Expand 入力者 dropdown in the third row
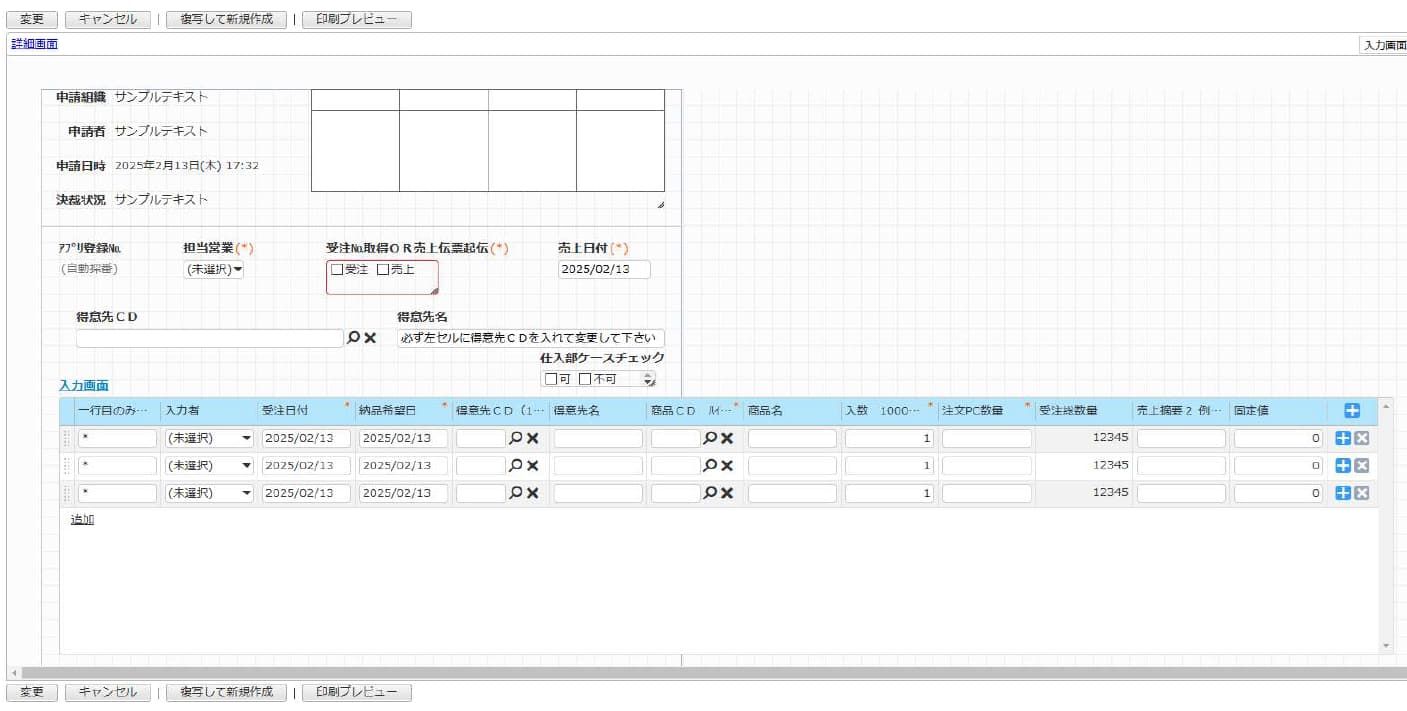This screenshot has height=711, width=1407. pos(208,493)
